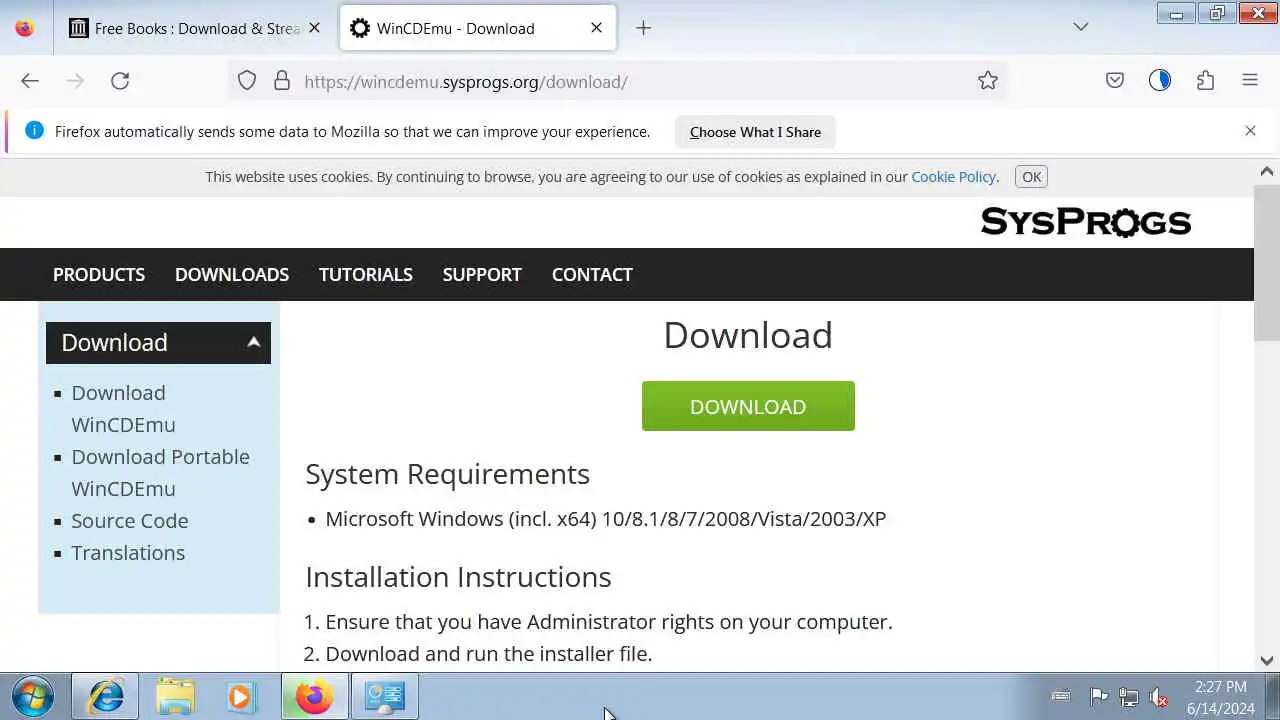Image resolution: width=1280 pixels, height=720 pixels.
Task: Open the Firefox hamburger application menu
Action: [x=1250, y=81]
